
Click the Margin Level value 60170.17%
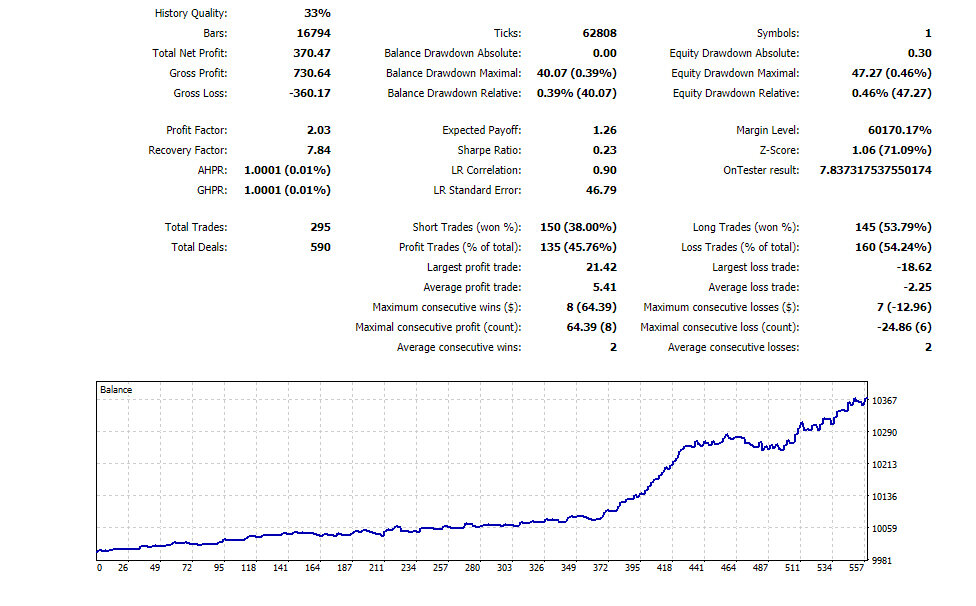899,130
